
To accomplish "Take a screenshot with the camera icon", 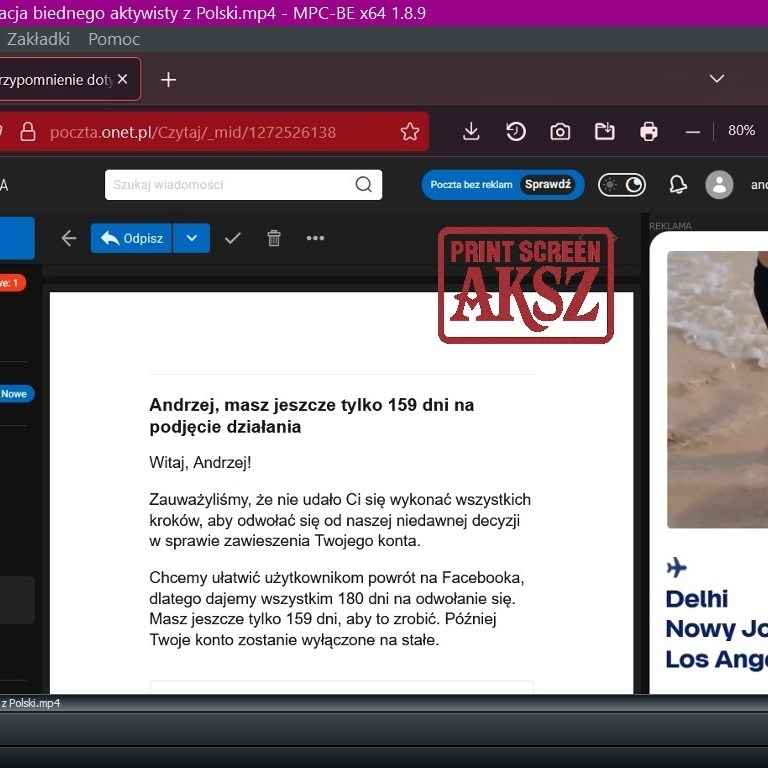I will coord(560,132).
